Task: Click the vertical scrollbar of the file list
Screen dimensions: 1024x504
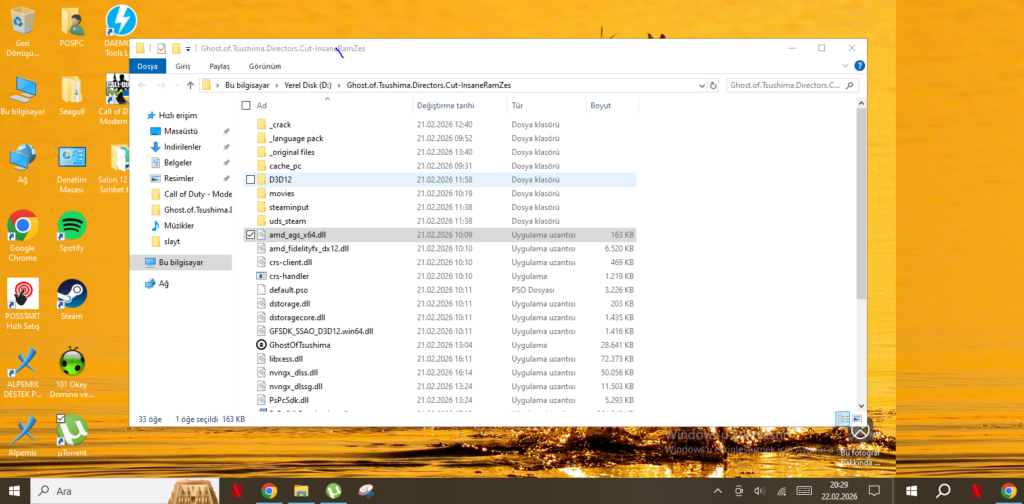Action: 861,203
